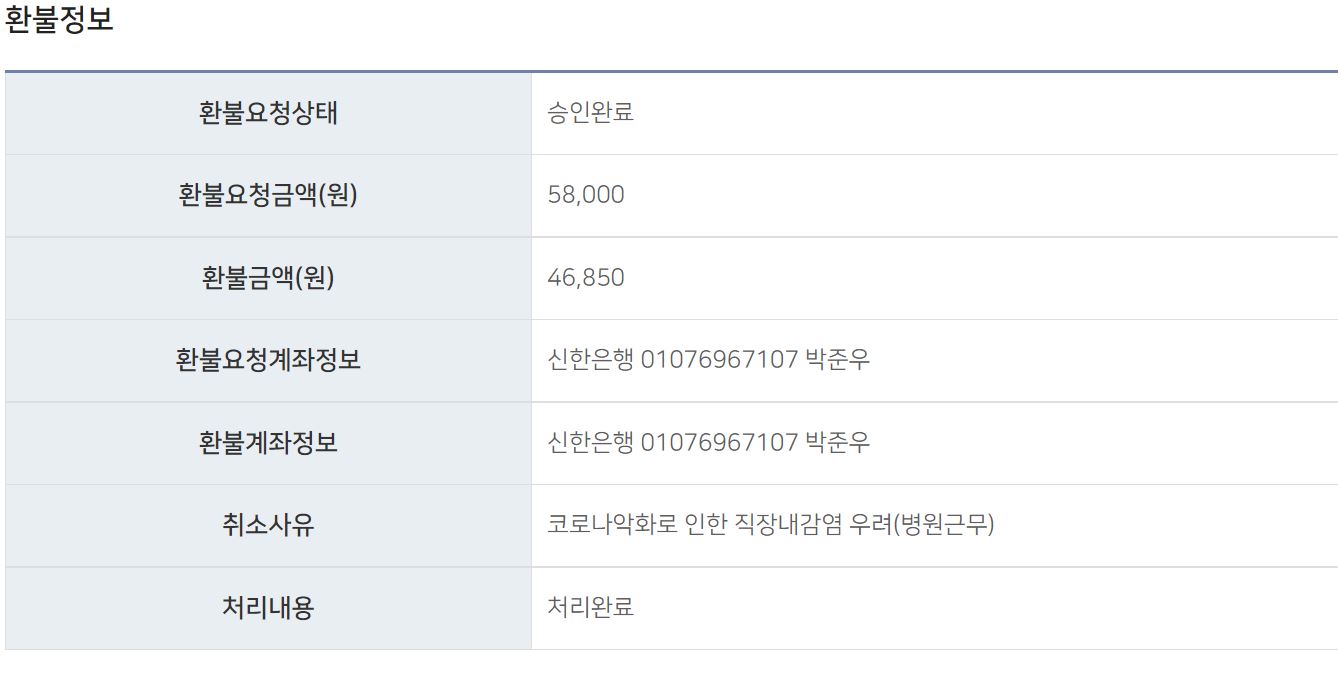
Task: Select the 환불요청계좌정보 label cell
Action: pyautogui.click(x=268, y=360)
